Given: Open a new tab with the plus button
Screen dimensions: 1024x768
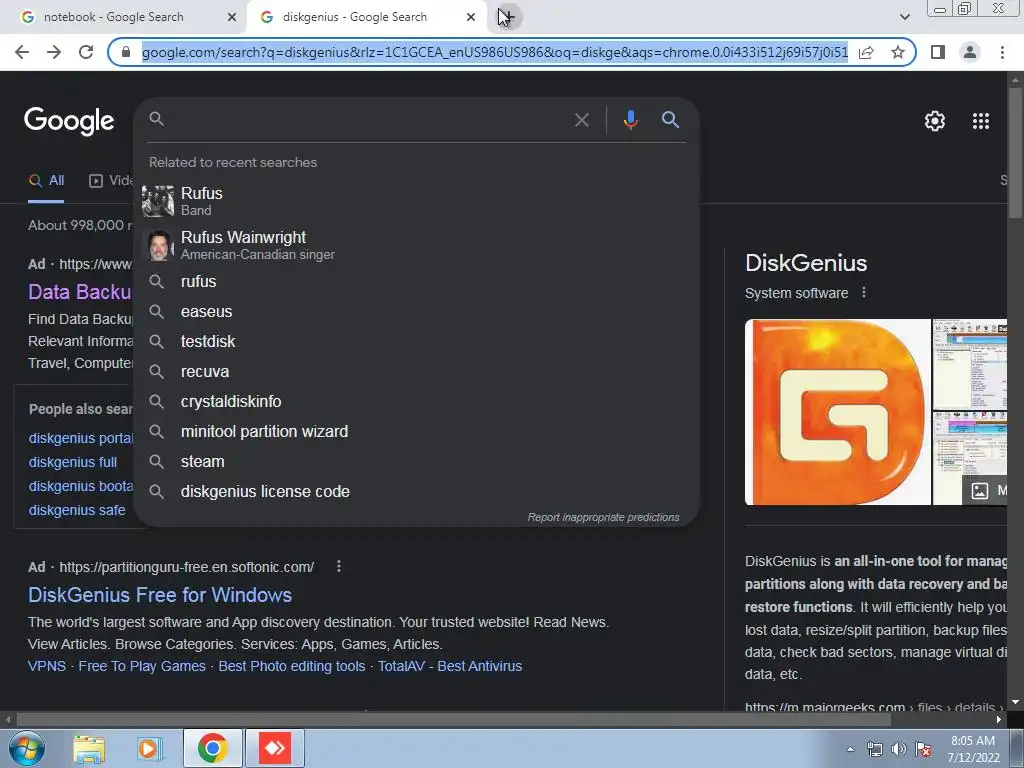Looking at the screenshot, I should pyautogui.click(x=507, y=17).
